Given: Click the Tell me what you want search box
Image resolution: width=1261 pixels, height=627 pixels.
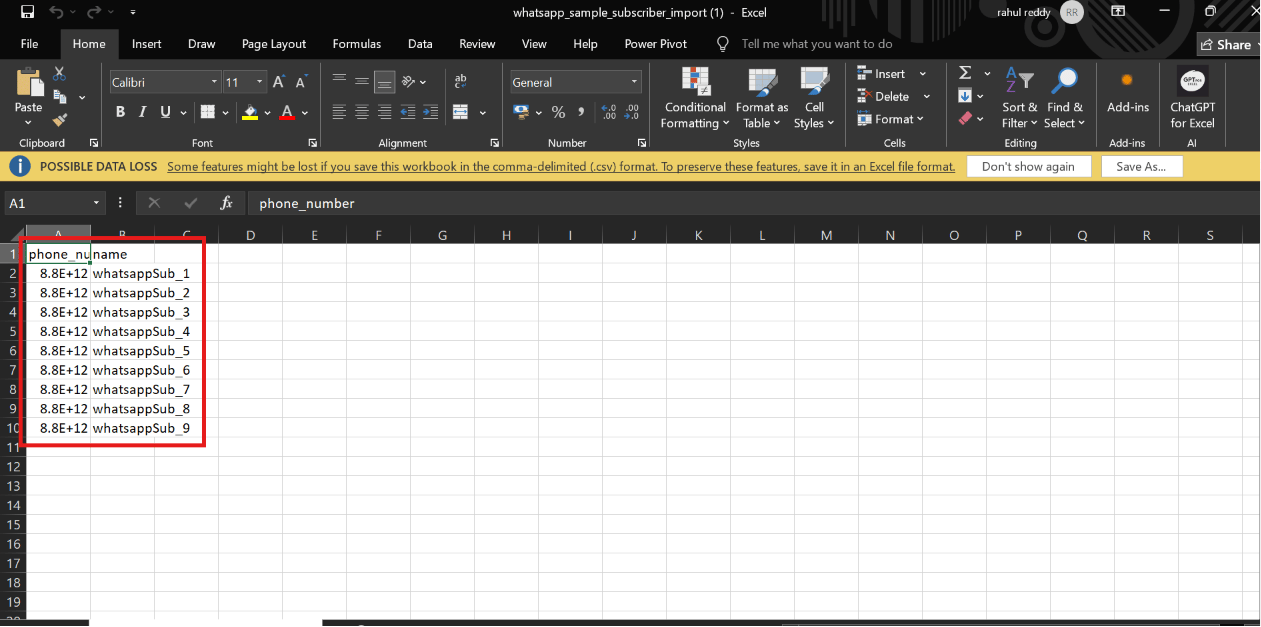Looking at the screenshot, I should 816,44.
